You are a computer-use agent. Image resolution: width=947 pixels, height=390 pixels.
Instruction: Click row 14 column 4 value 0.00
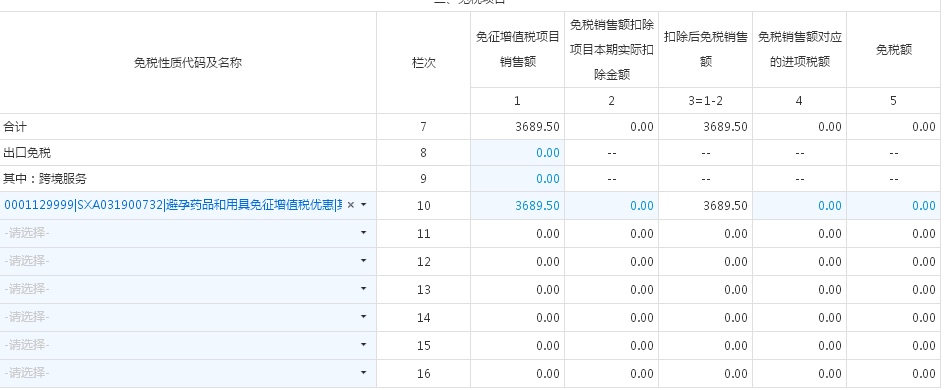830,318
